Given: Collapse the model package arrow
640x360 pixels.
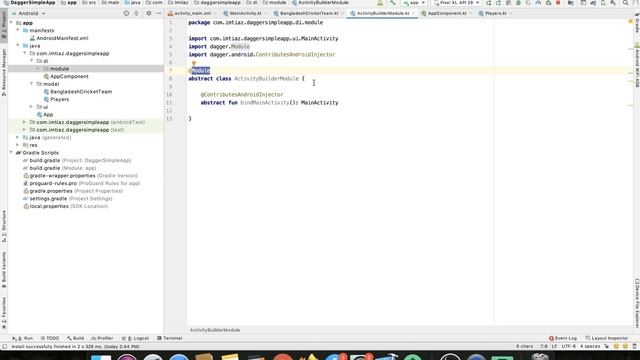Looking at the screenshot, I should [x=32, y=84].
